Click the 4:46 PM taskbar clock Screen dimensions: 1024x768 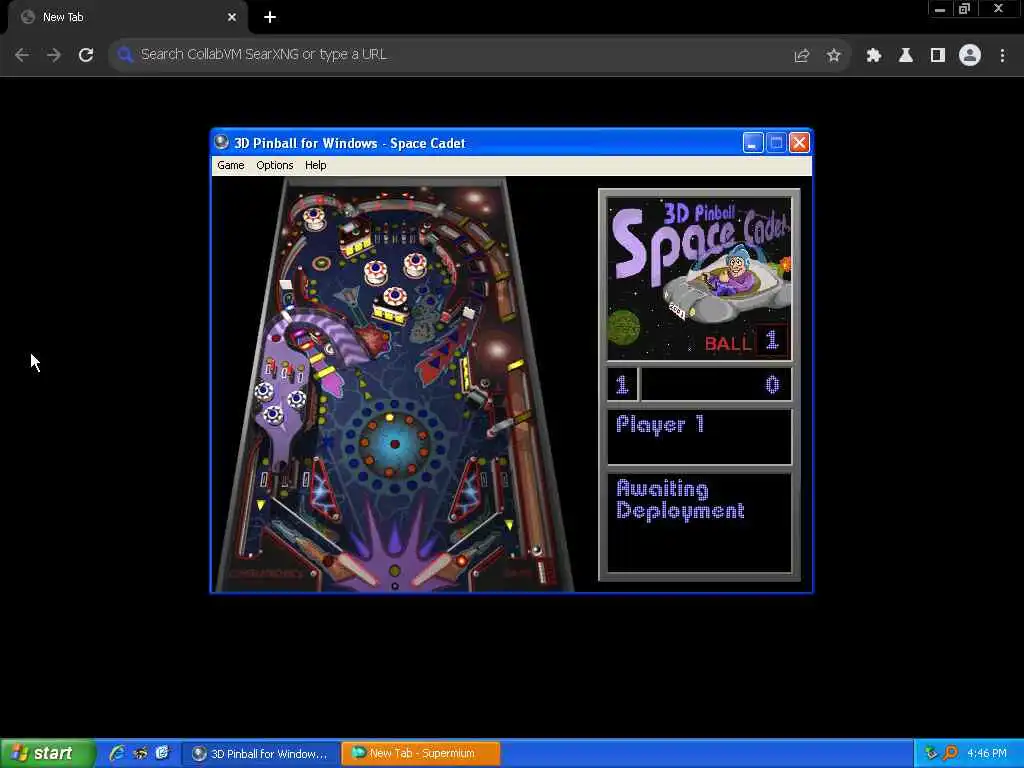click(987, 753)
